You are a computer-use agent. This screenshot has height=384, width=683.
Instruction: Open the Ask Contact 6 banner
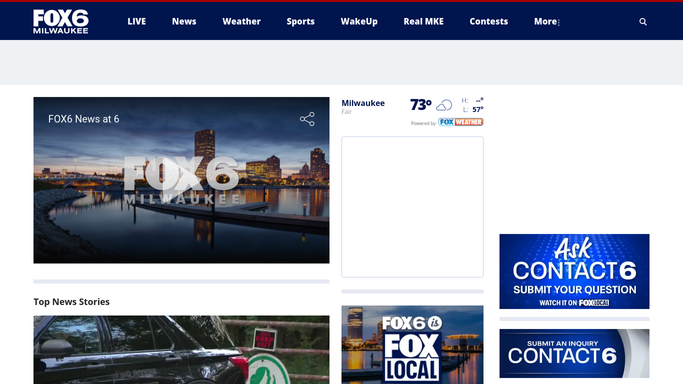pyautogui.click(x=574, y=271)
